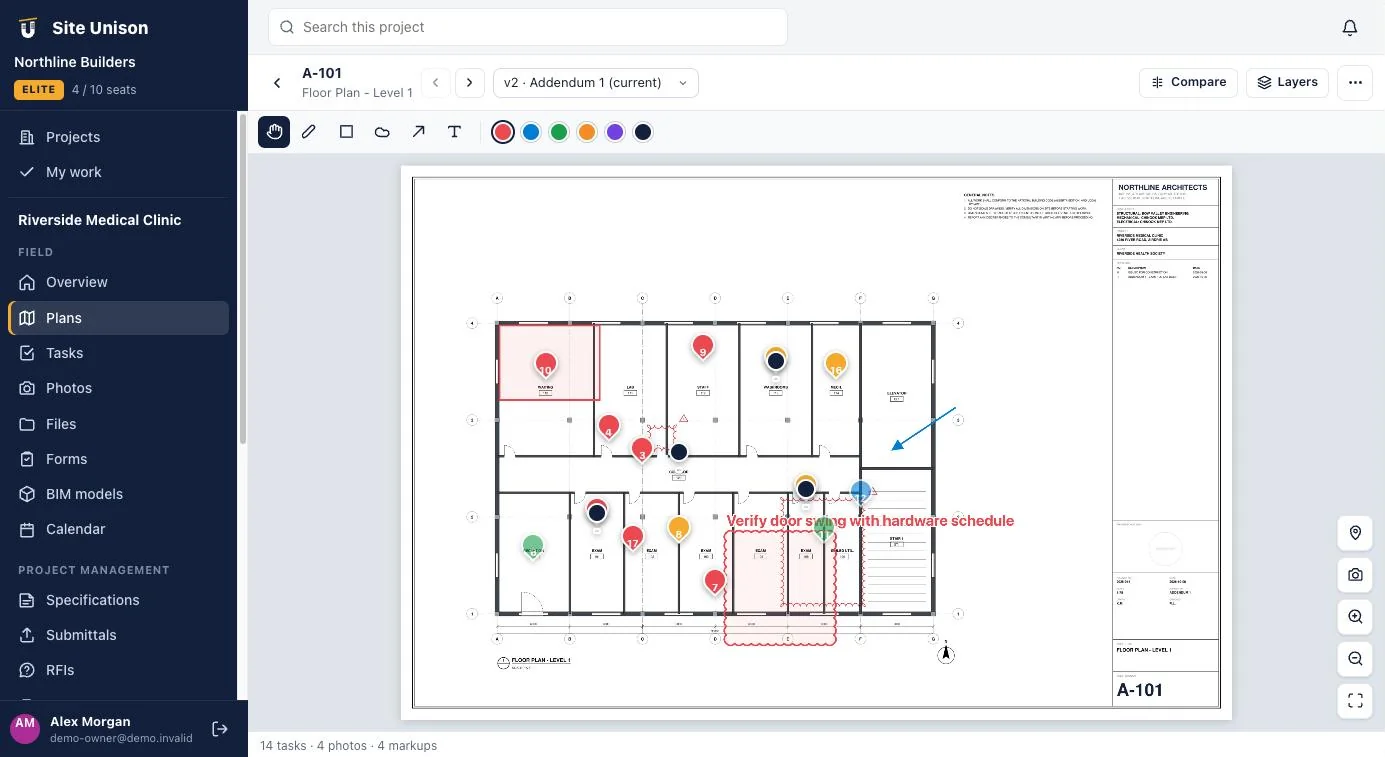This screenshot has width=1385, height=757.
Task: Open the version v2 Addendum 1 dropdown
Action: click(596, 83)
